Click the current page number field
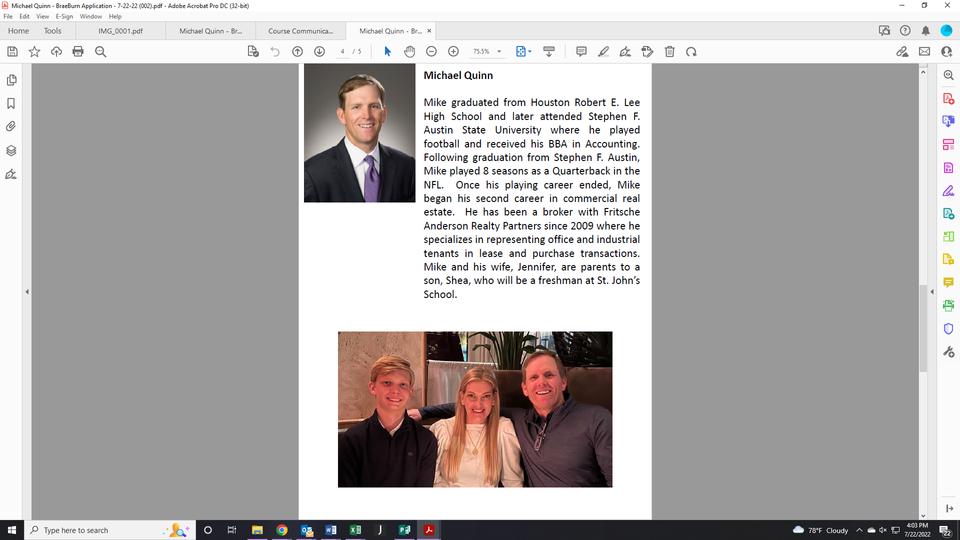 click(x=342, y=52)
